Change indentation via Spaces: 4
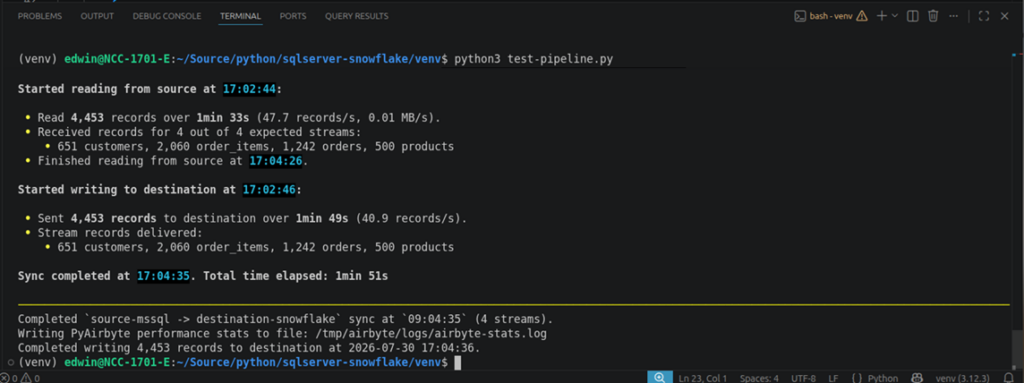 (759, 378)
